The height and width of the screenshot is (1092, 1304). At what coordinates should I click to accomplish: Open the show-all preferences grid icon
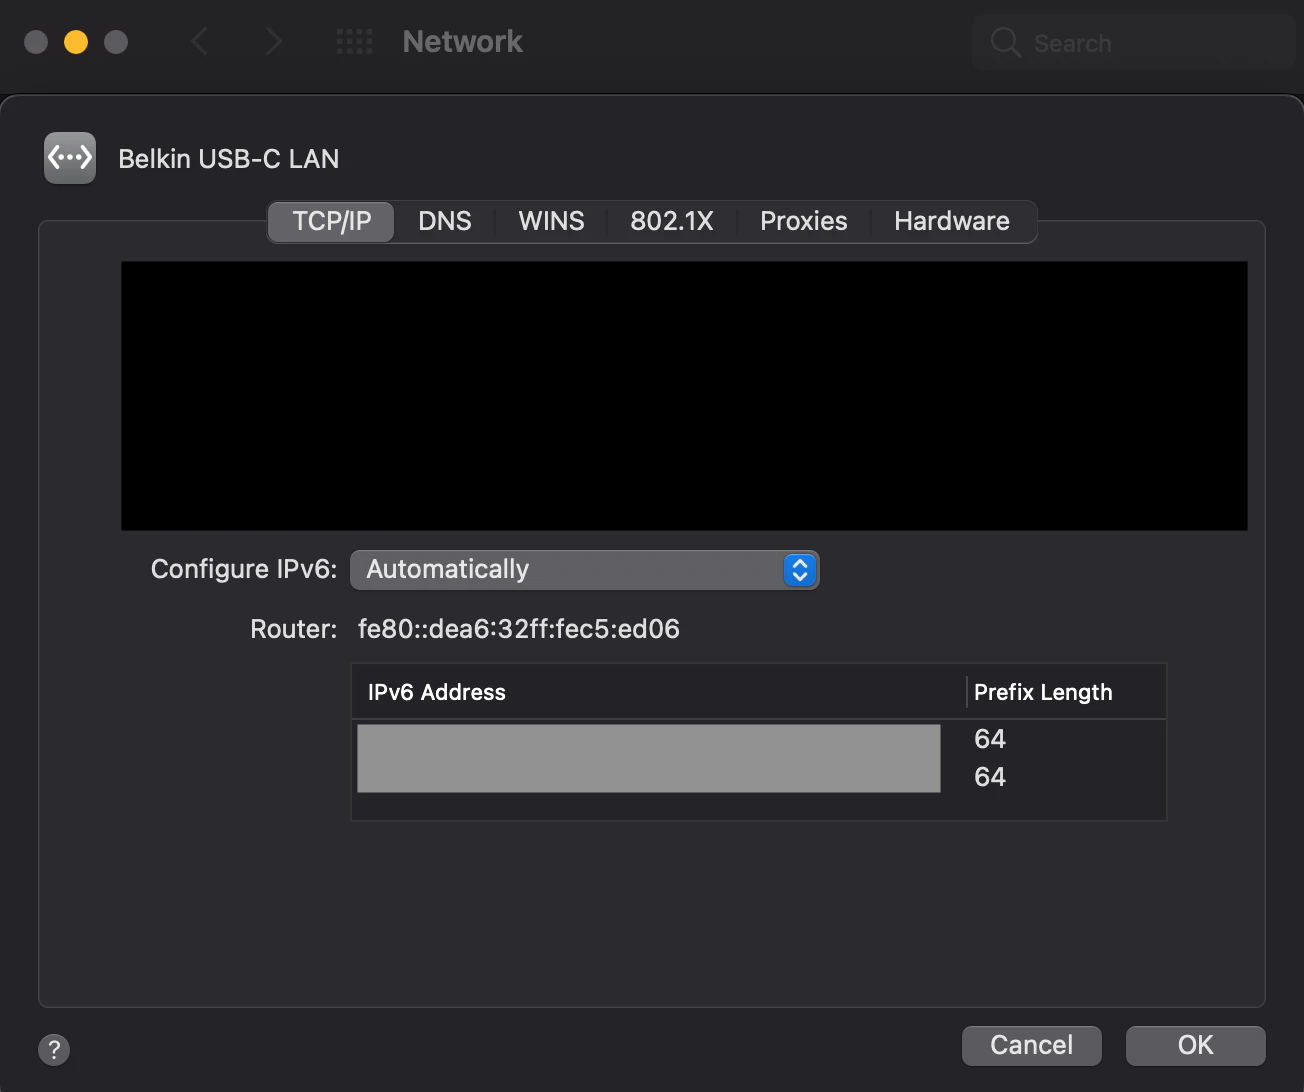coord(354,42)
